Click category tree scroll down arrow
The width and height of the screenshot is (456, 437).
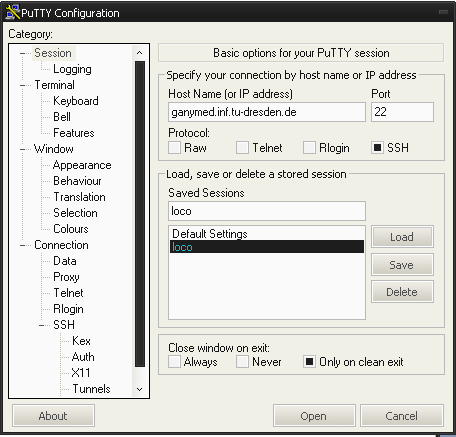[140, 389]
